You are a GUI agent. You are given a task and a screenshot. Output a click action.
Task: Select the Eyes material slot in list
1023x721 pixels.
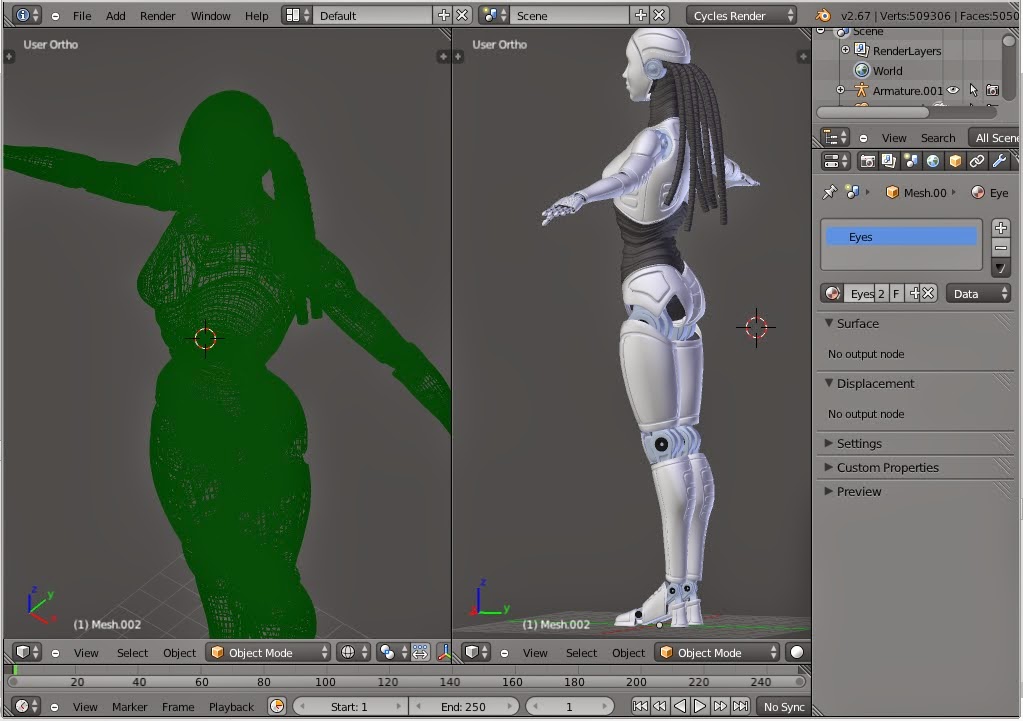pos(900,237)
